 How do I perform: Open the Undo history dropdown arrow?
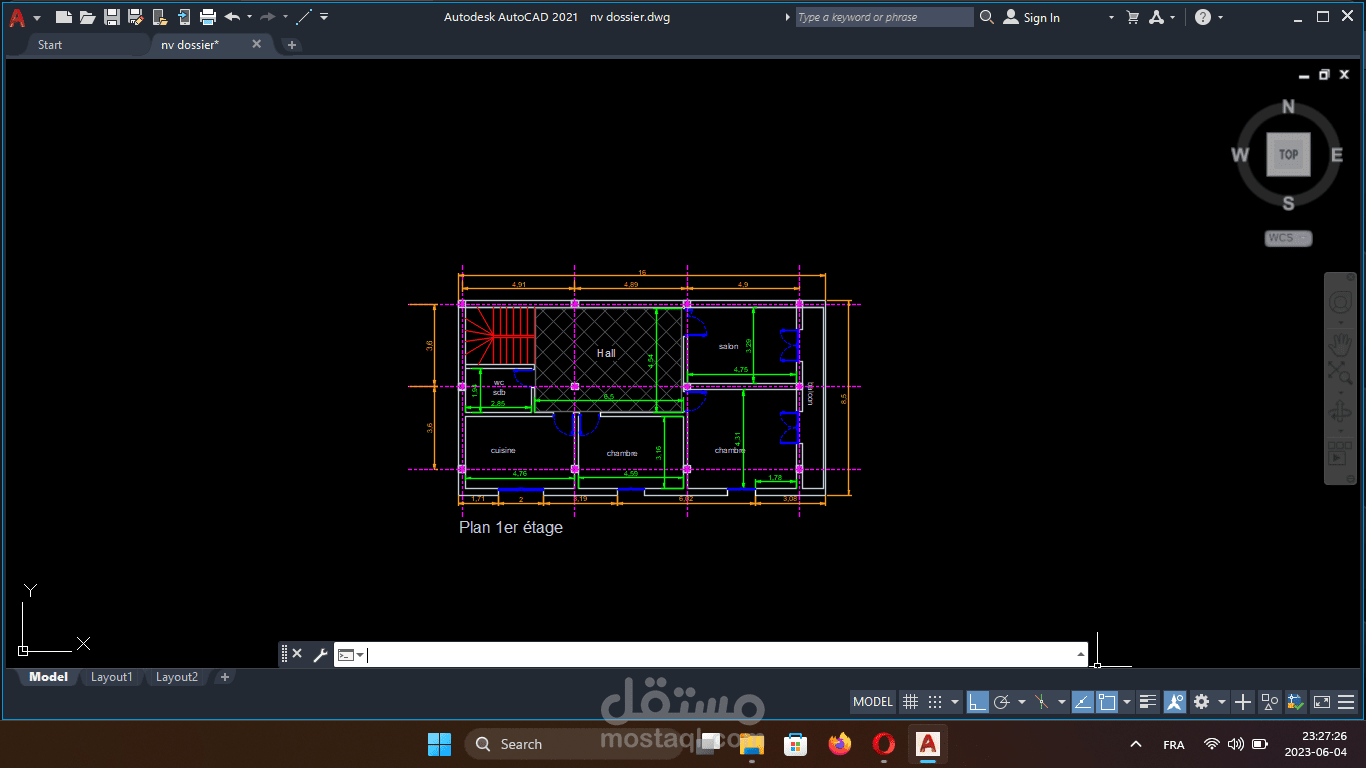tap(249, 17)
